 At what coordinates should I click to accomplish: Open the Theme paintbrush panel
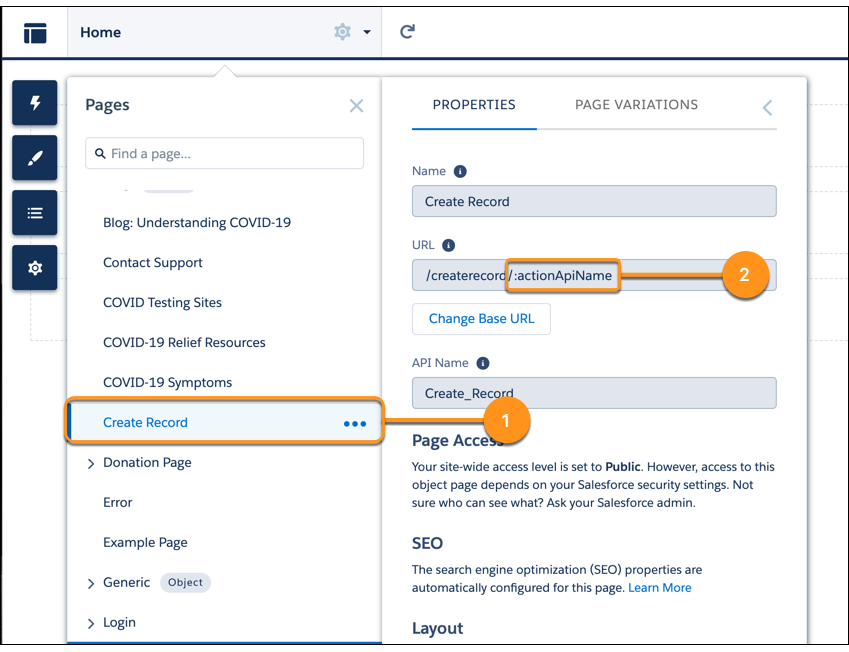[35, 158]
